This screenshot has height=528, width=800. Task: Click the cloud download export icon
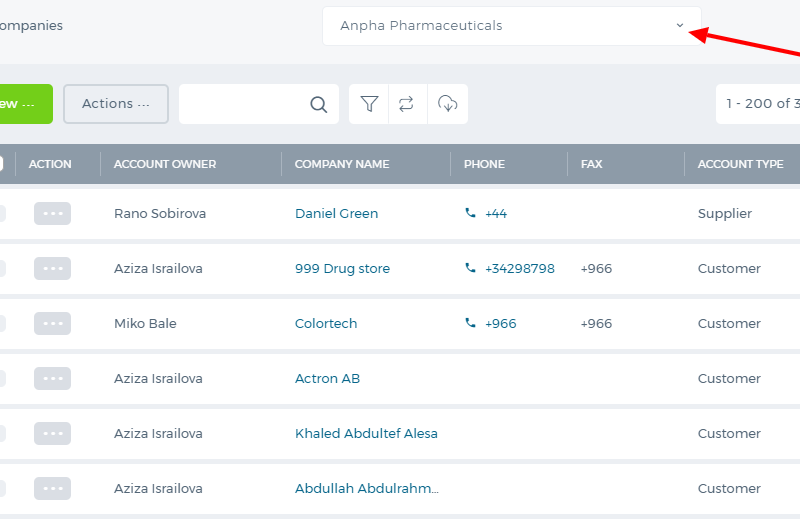[447, 104]
